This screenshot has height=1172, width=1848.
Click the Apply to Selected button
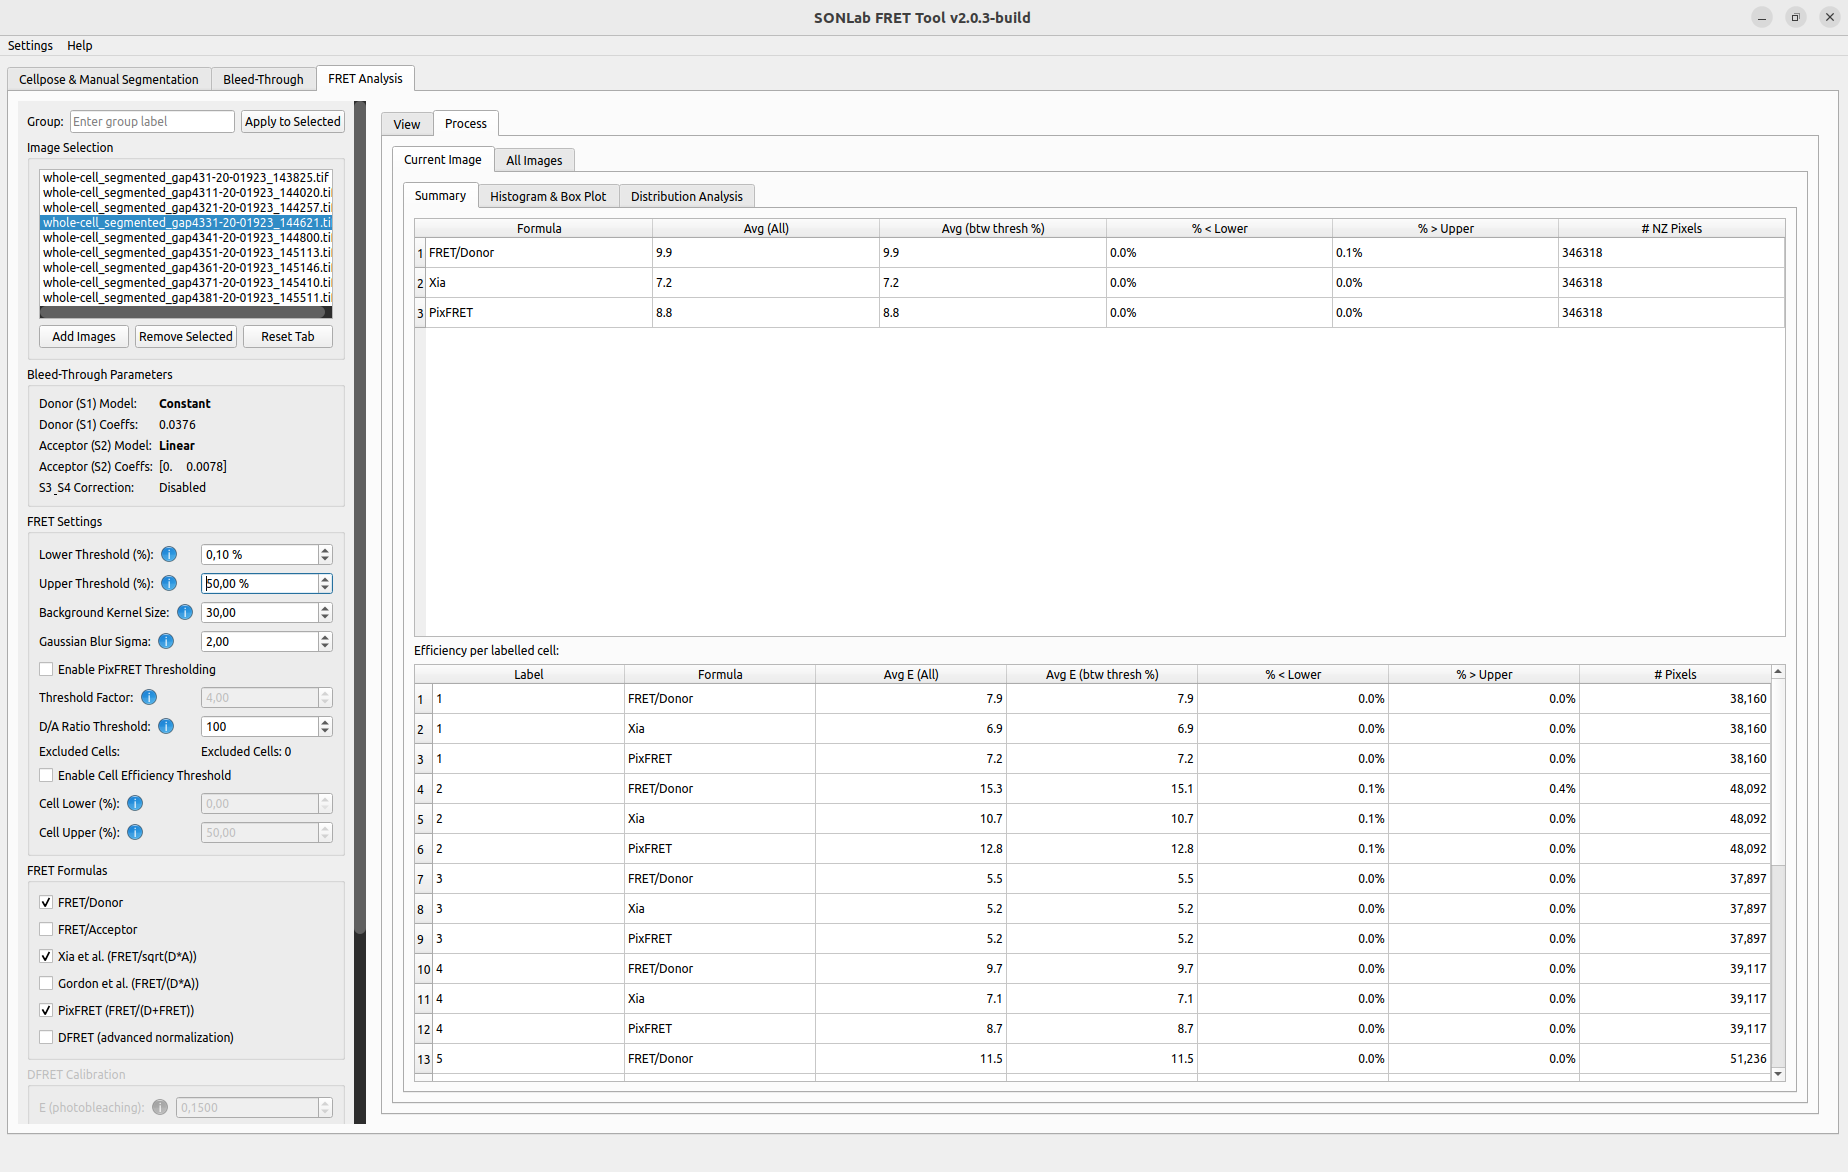293,121
